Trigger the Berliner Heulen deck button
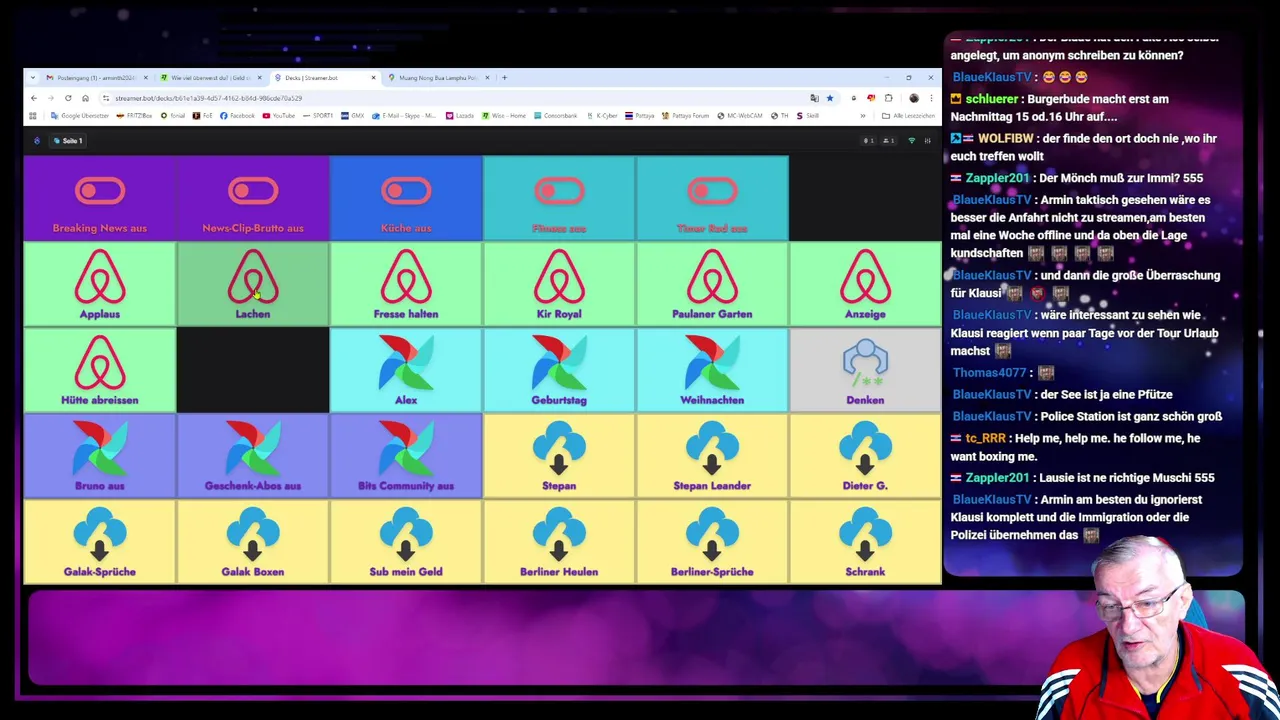Viewport: 1280px width, 720px height. click(559, 543)
